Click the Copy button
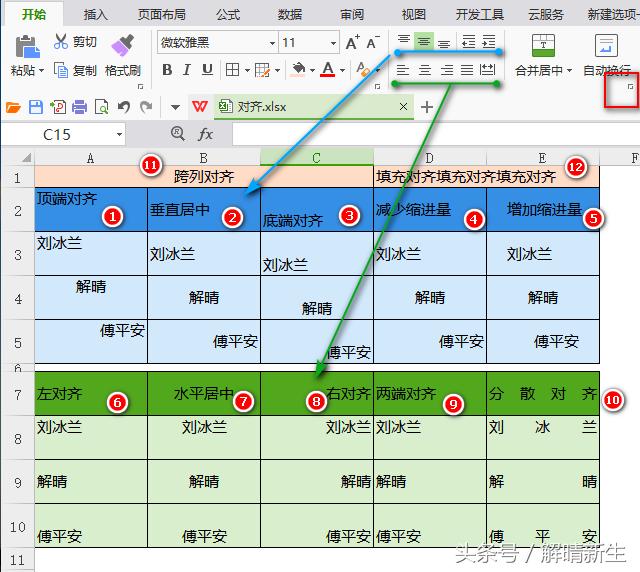The image size is (640, 572). (76, 70)
